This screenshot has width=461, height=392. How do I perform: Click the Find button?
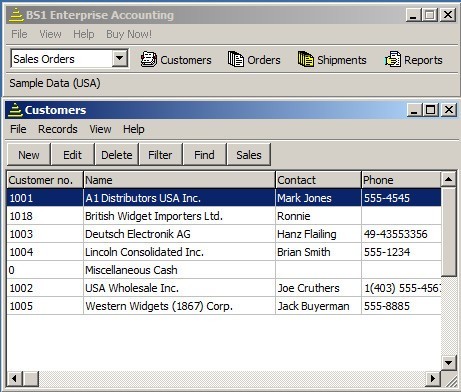click(204, 155)
